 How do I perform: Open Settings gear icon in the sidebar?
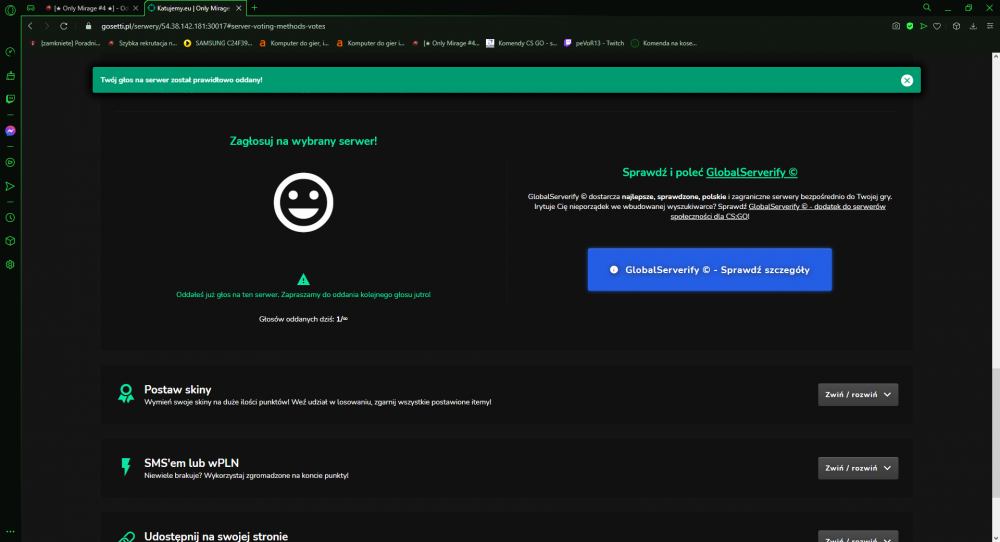10,265
